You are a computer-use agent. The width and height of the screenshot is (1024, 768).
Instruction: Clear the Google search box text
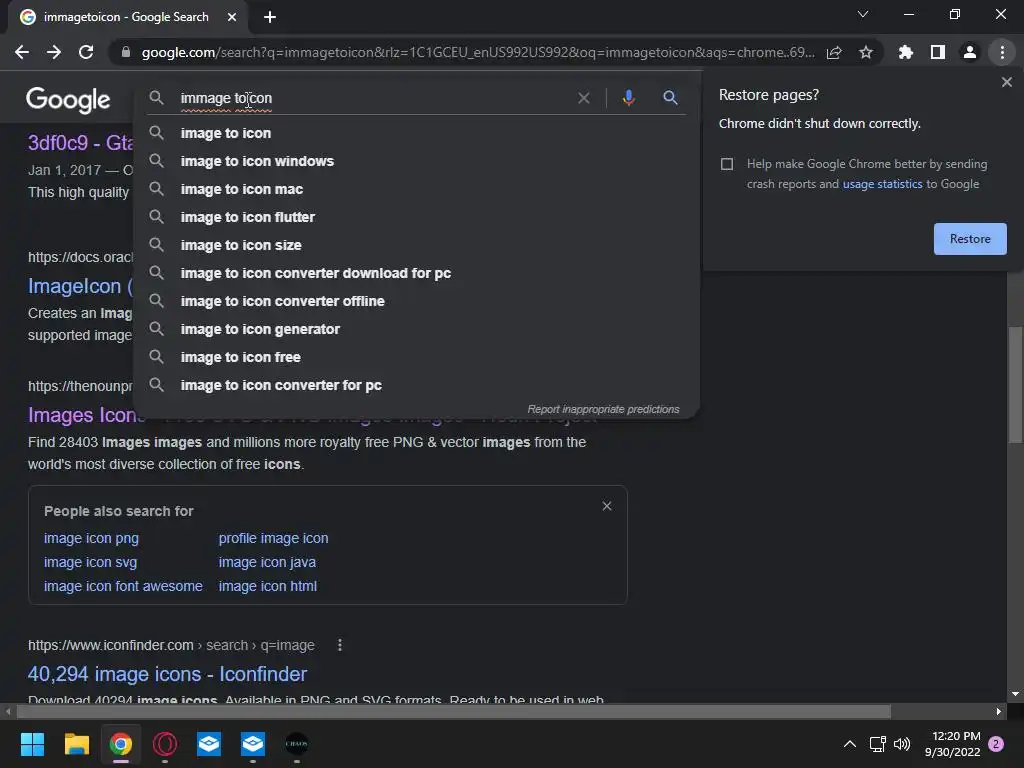[584, 98]
